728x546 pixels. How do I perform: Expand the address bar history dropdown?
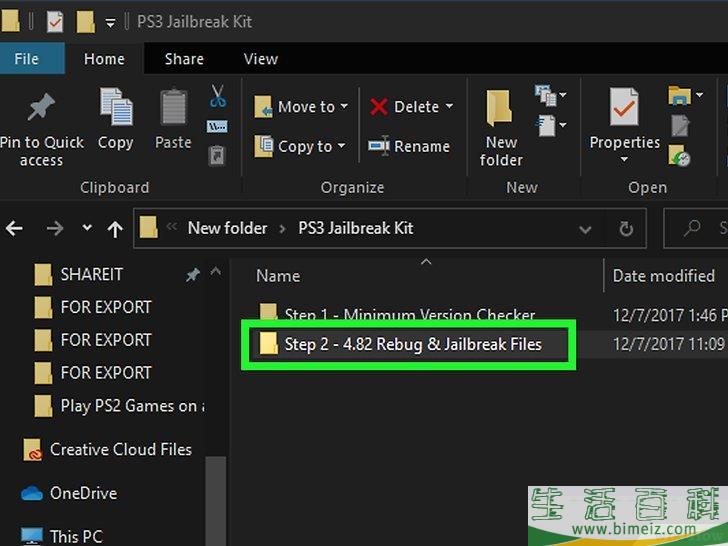coord(585,229)
